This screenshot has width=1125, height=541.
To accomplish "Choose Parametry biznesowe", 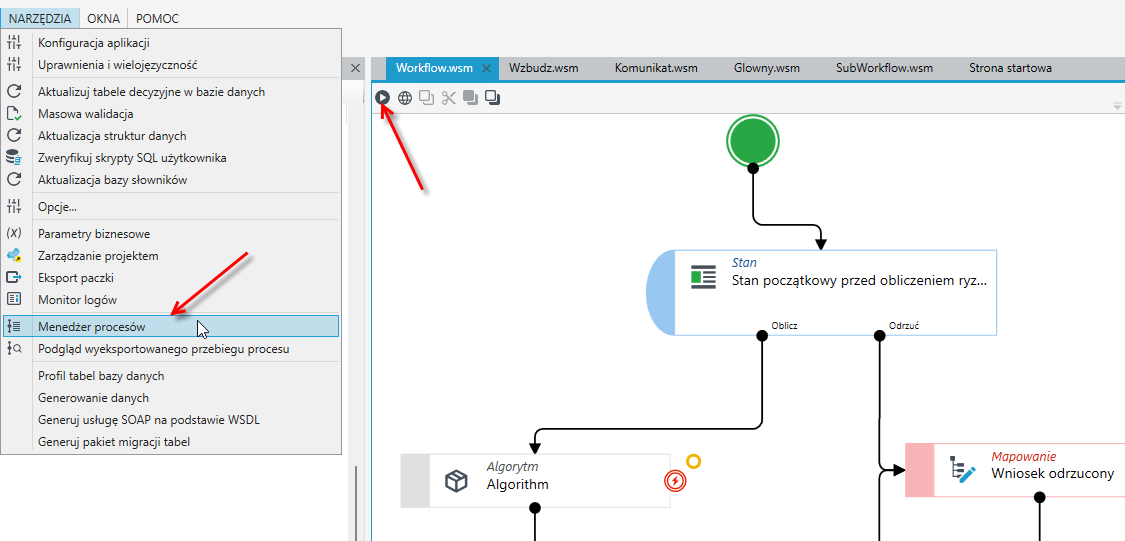I will 171,234.
